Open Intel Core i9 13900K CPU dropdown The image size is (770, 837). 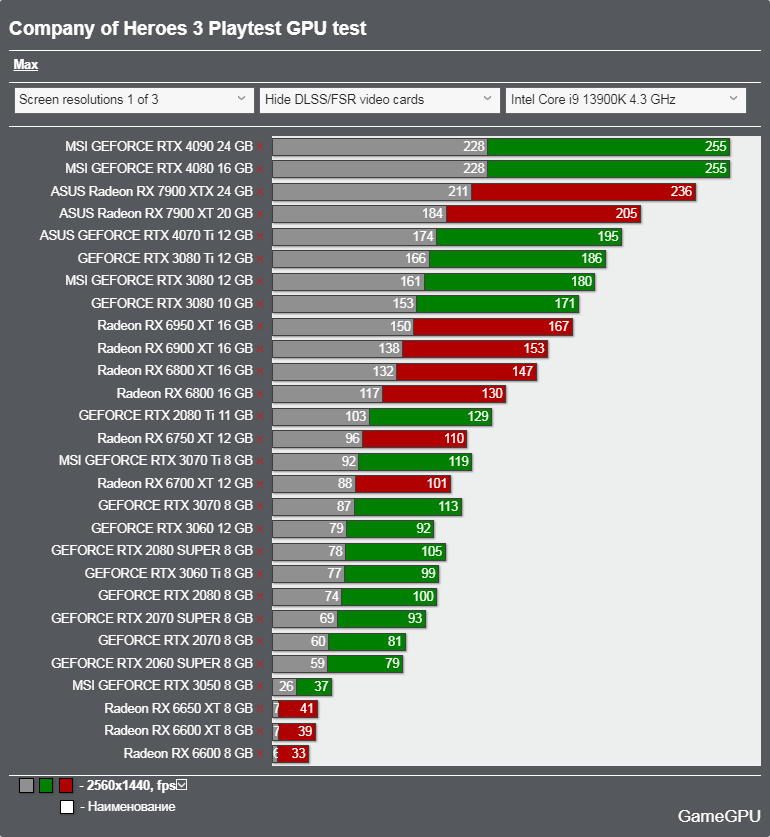point(626,100)
